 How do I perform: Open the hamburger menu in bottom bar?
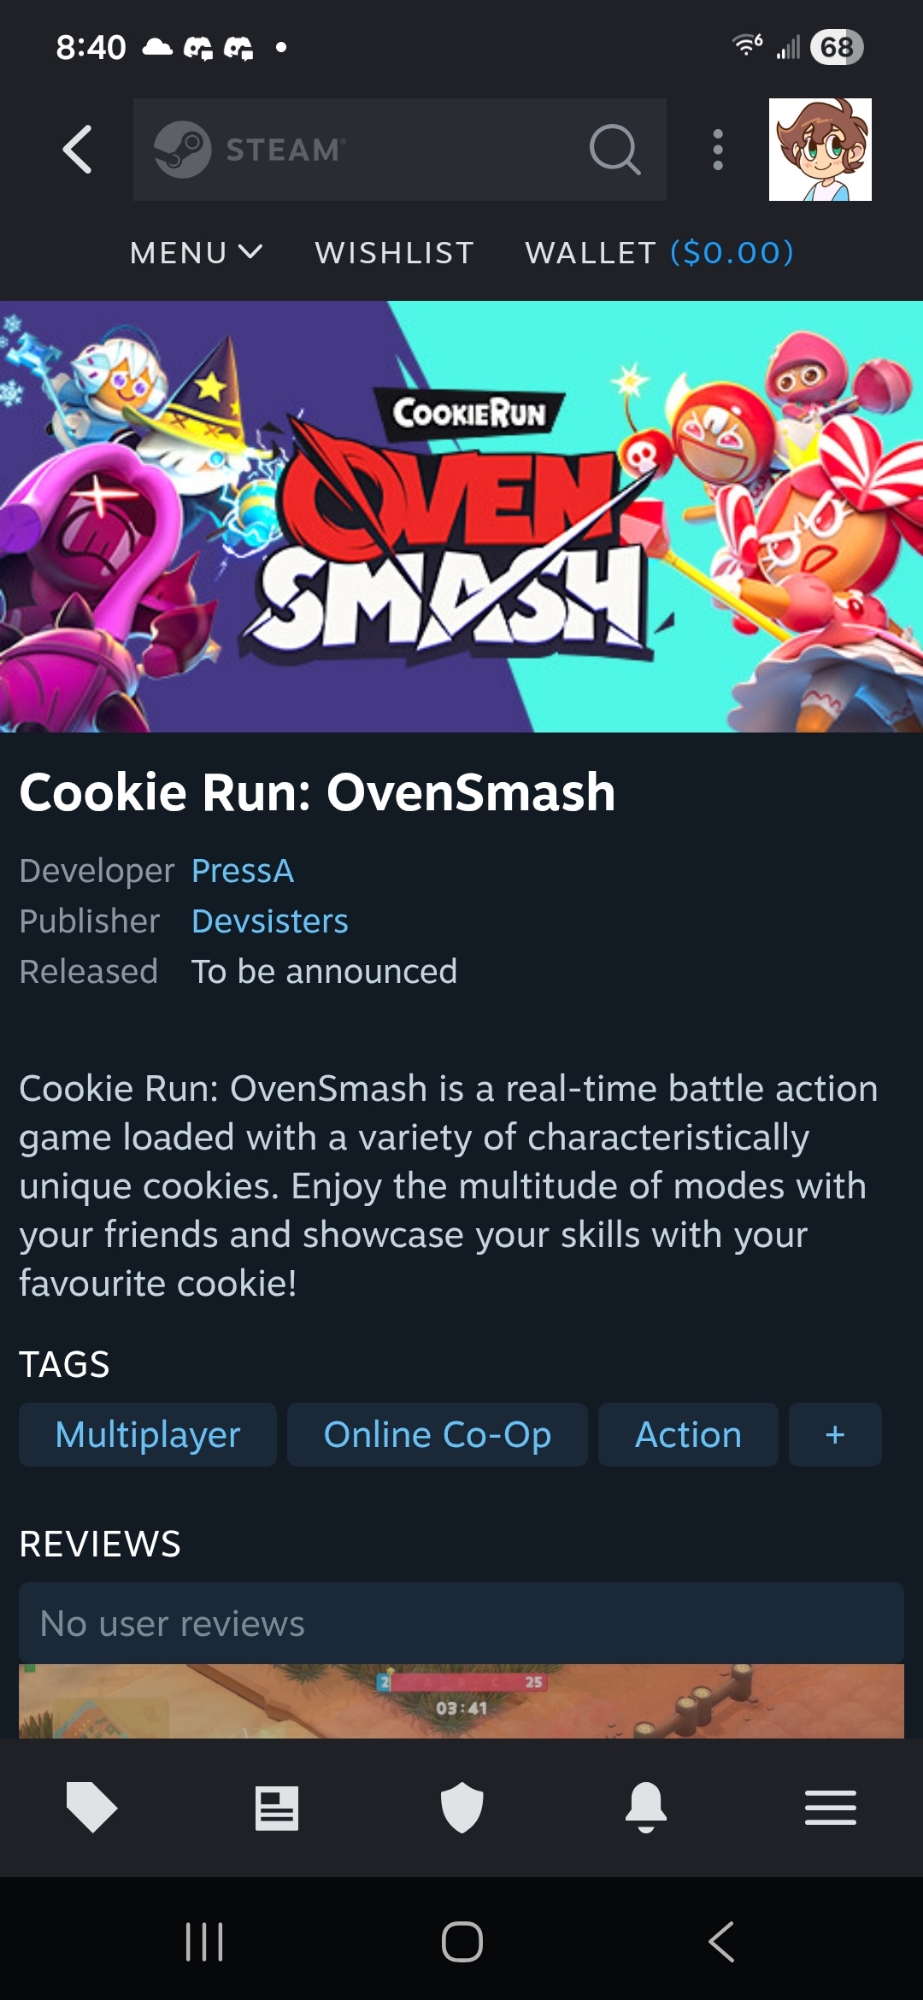830,1807
